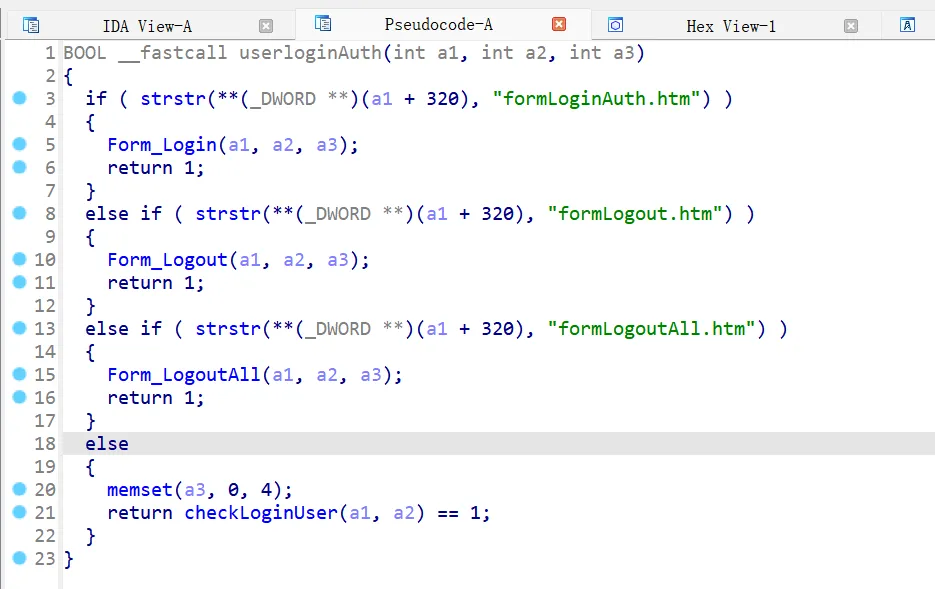Toggle the breakpoint dot on line 3
Screen dimensions: 935x589
[19, 98]
